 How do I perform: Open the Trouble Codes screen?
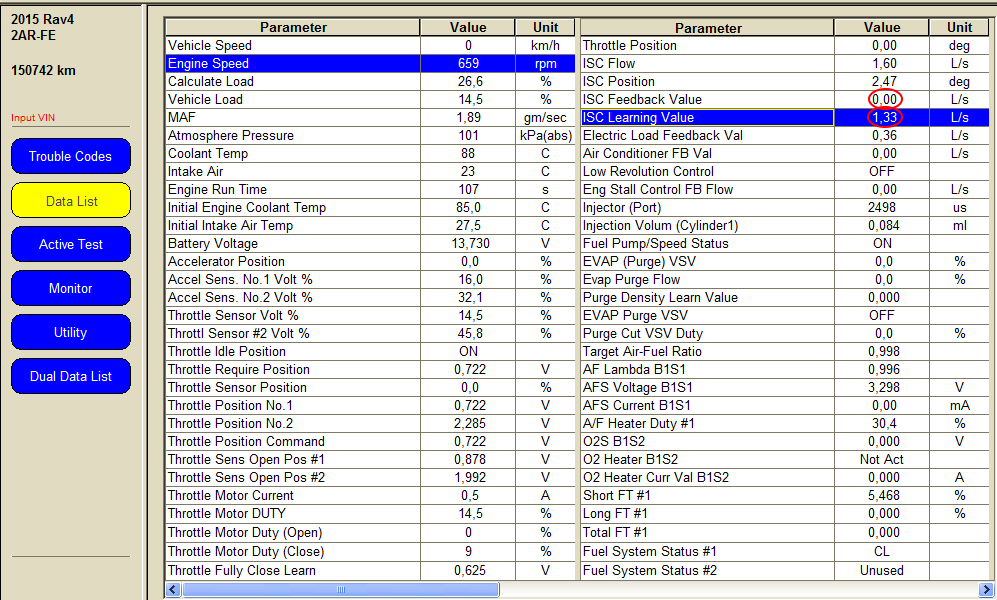point(71,156)
